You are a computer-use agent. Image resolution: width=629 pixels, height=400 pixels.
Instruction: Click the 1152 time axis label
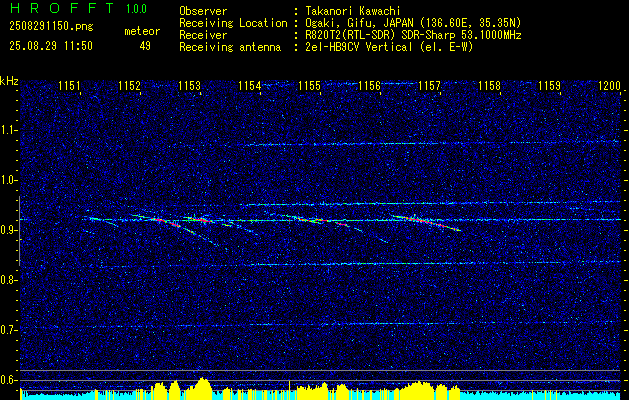(x=130, y=86)
